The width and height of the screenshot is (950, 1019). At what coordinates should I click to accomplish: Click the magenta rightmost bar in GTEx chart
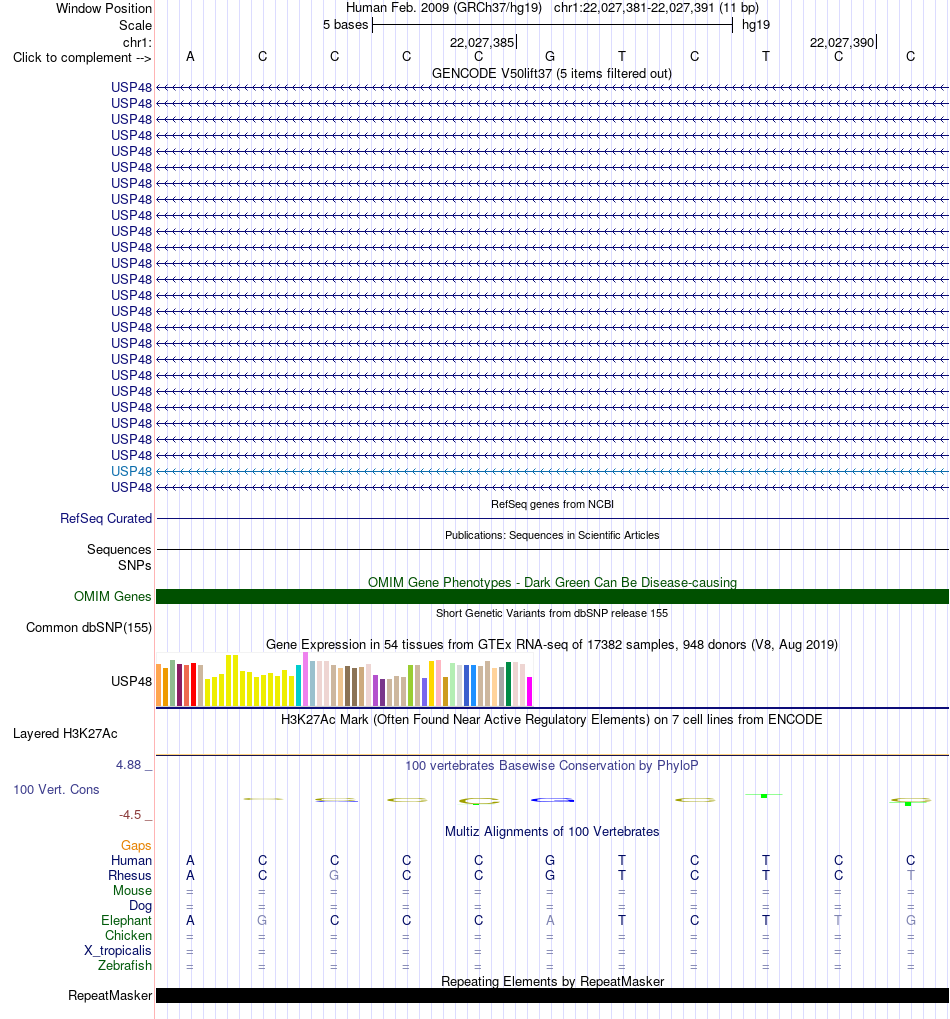pos(530,691)
